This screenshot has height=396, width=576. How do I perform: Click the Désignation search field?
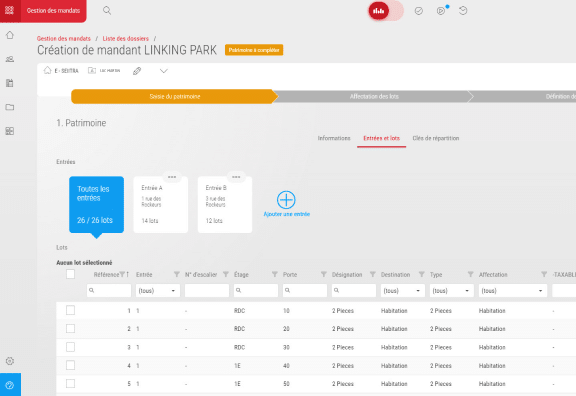354,291
